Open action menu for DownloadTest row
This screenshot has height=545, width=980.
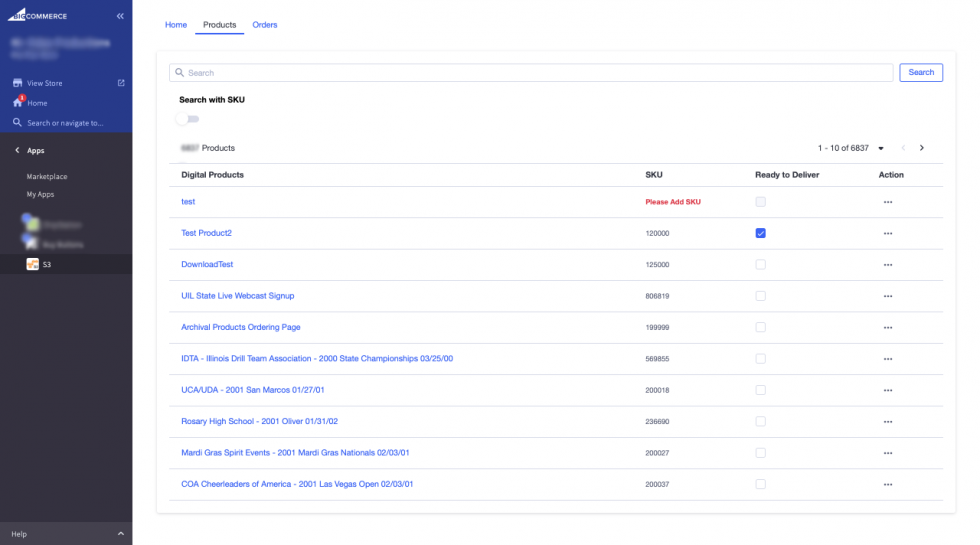click(x=887, y=265)
